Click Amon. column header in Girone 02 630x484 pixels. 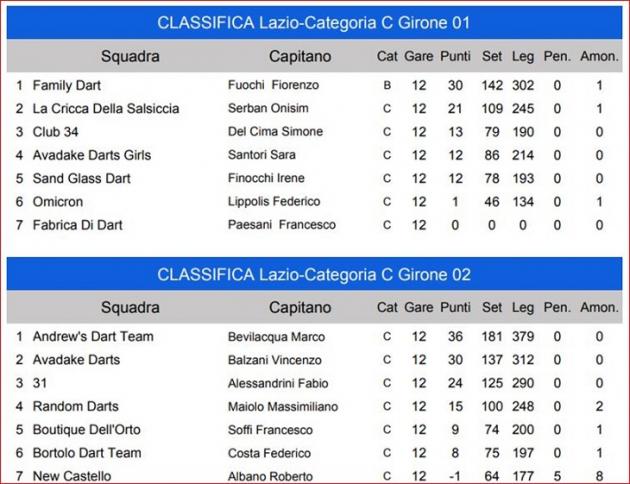click(x=599, y=308)
